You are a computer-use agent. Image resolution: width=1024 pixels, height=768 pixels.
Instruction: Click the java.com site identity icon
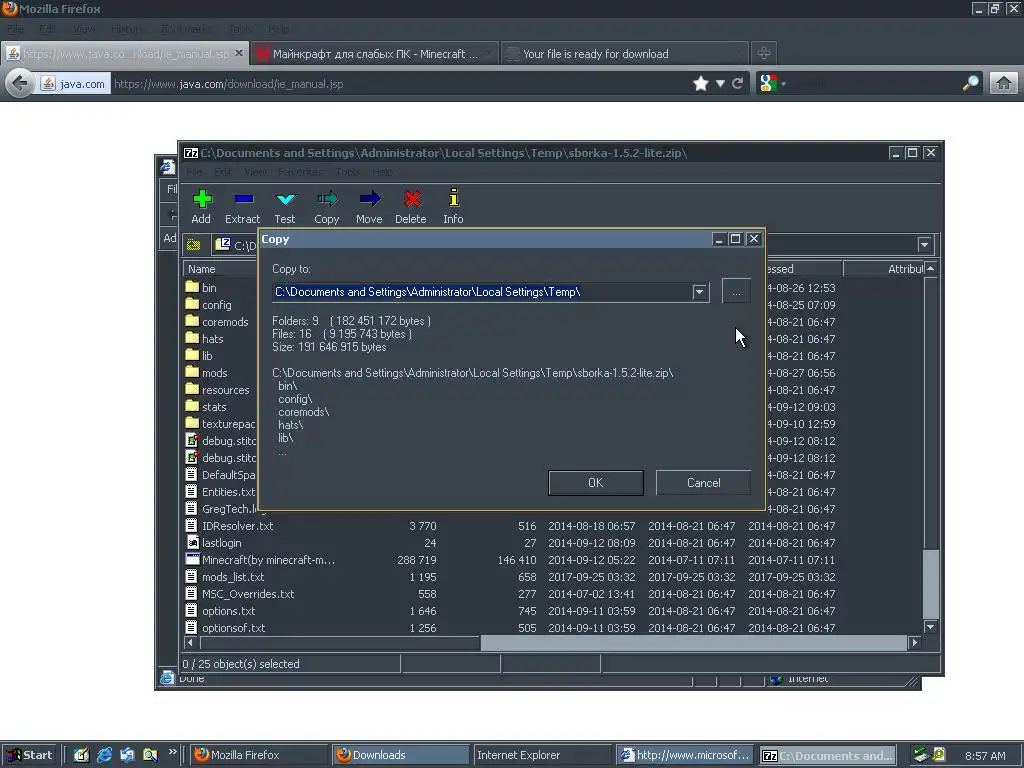click(x=48, y=84)
